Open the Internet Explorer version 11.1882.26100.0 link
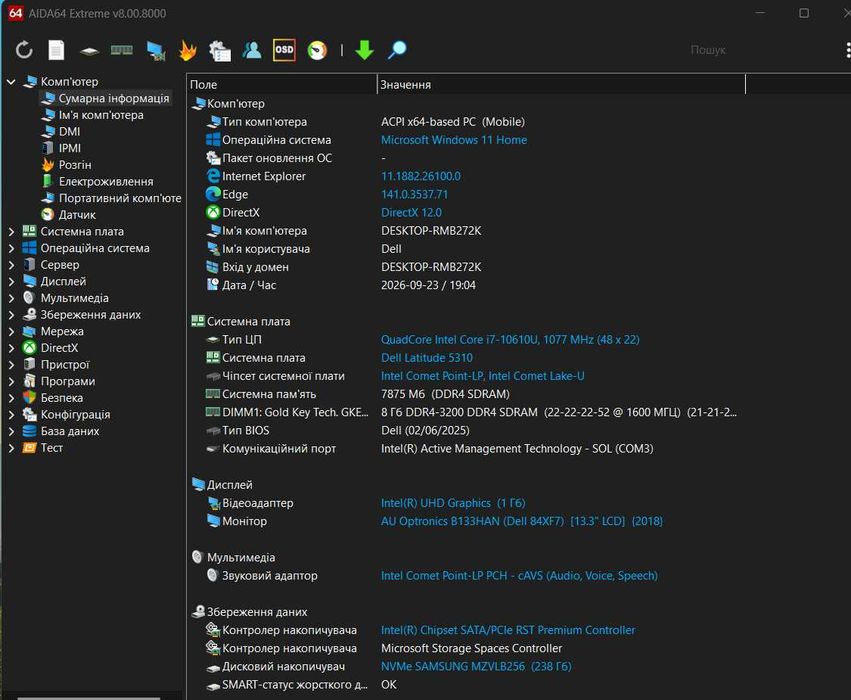The width and height of the screenshot is (851, 700). (421, 176)
